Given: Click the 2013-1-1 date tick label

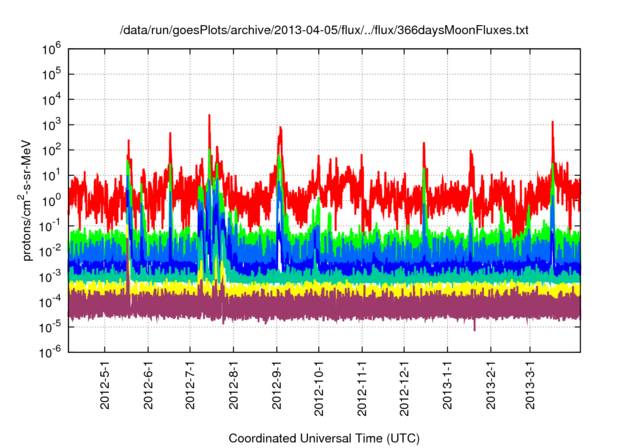Looking at the screenshot, I should (x=447, y=385).
